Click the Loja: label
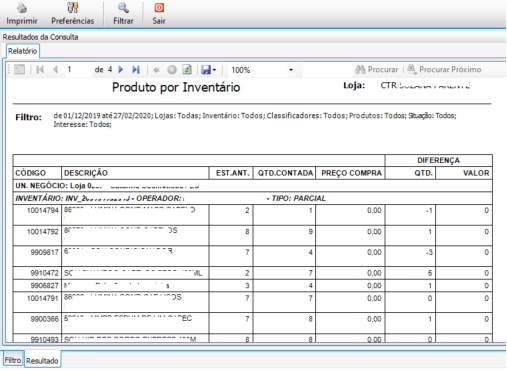Screen dimensions: 507x370 pyautogui.click(x=354, y=85)
